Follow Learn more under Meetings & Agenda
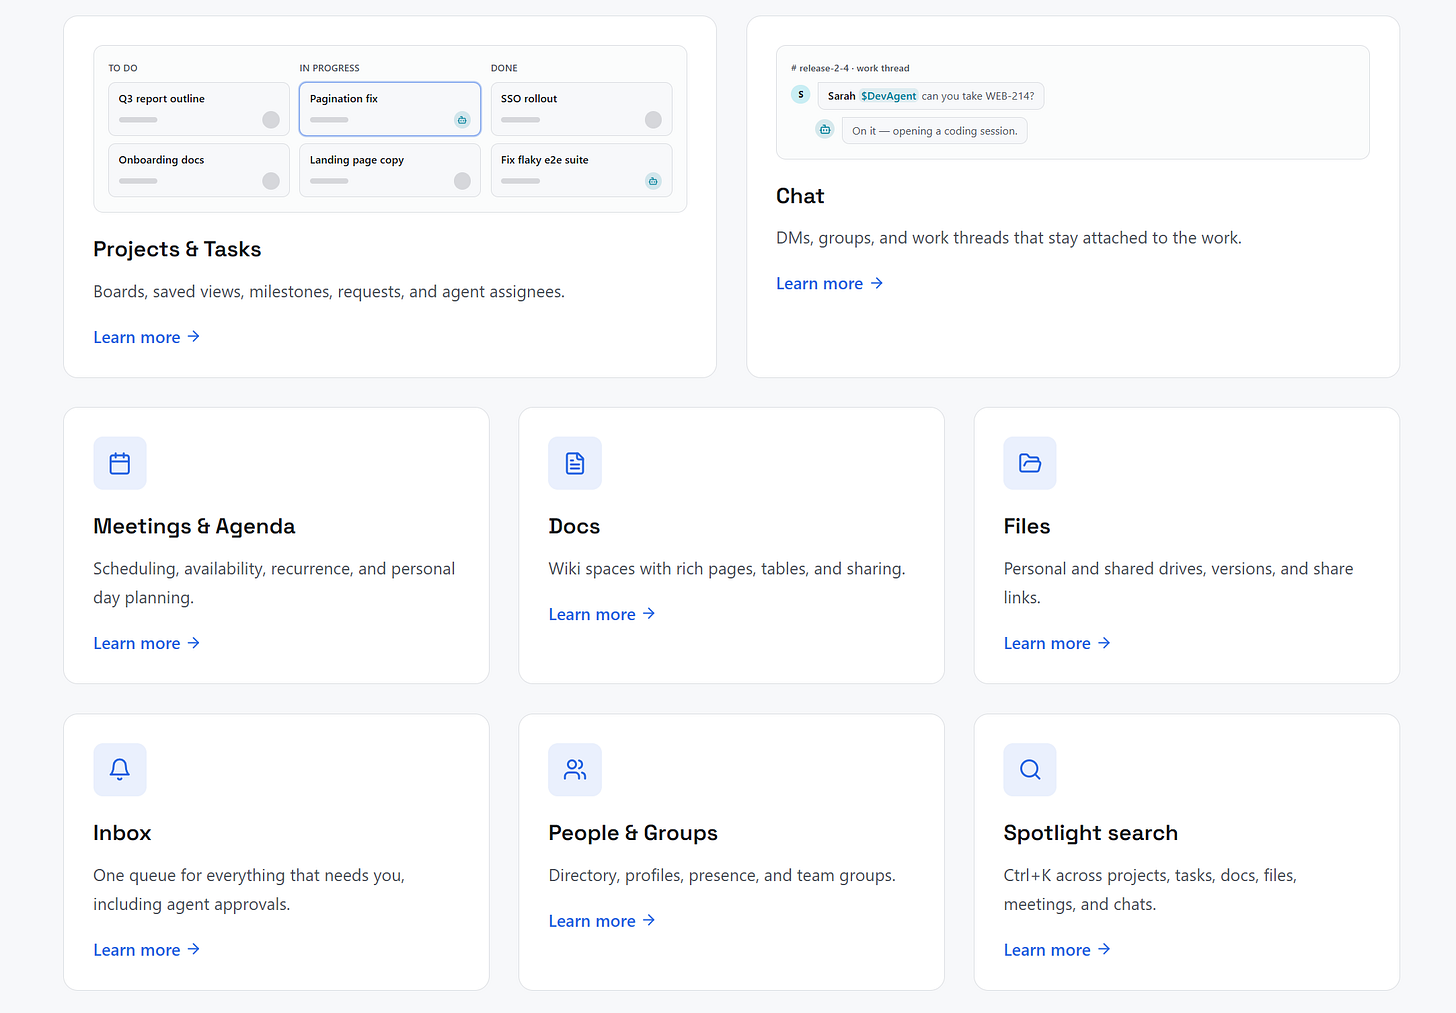Screen dimensions: 1456x1013 tap(147, 643)
